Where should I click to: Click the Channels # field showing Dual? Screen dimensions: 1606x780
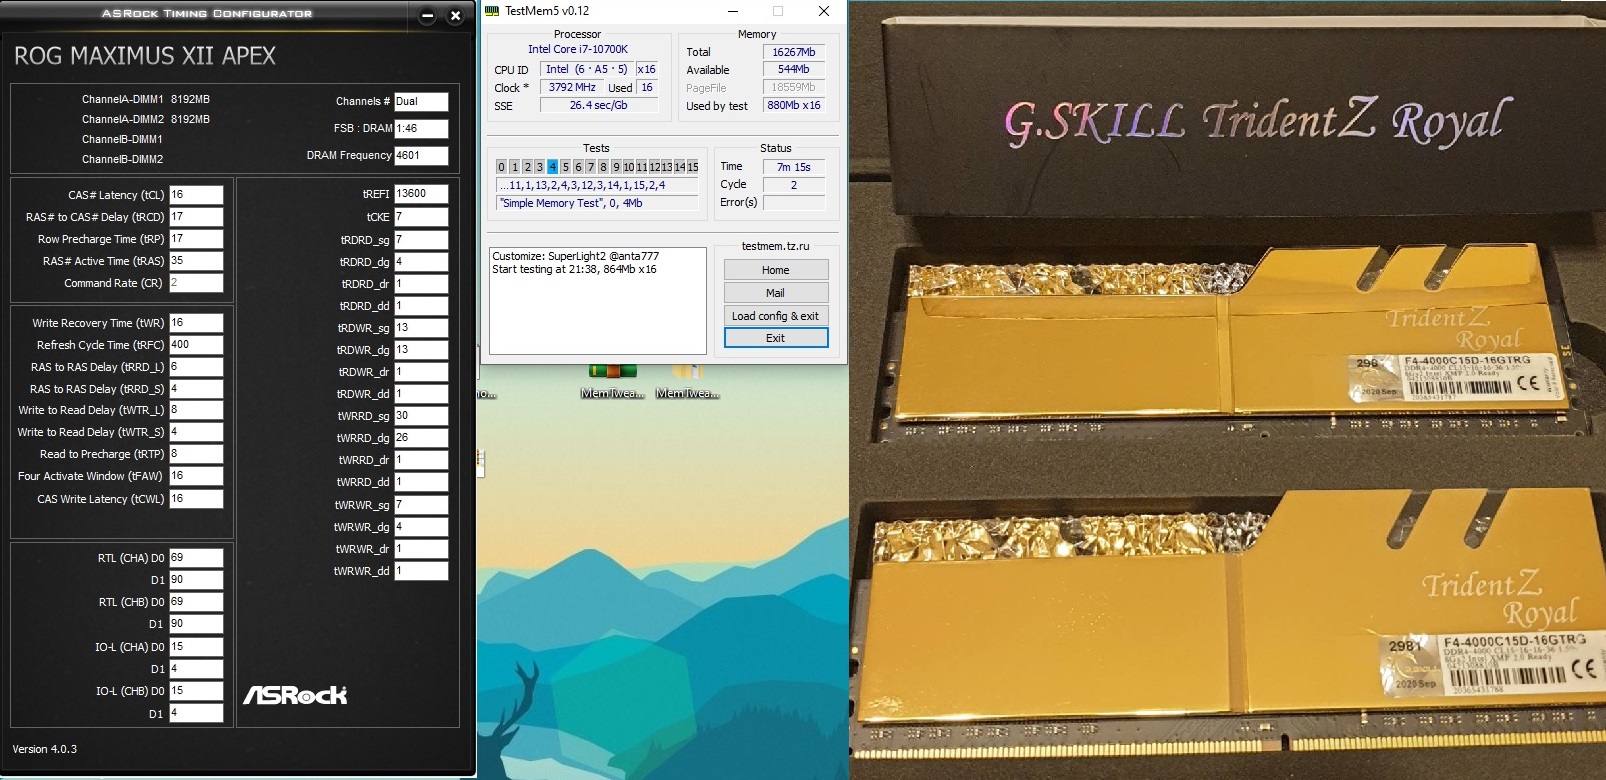click(x=421, y=101)
